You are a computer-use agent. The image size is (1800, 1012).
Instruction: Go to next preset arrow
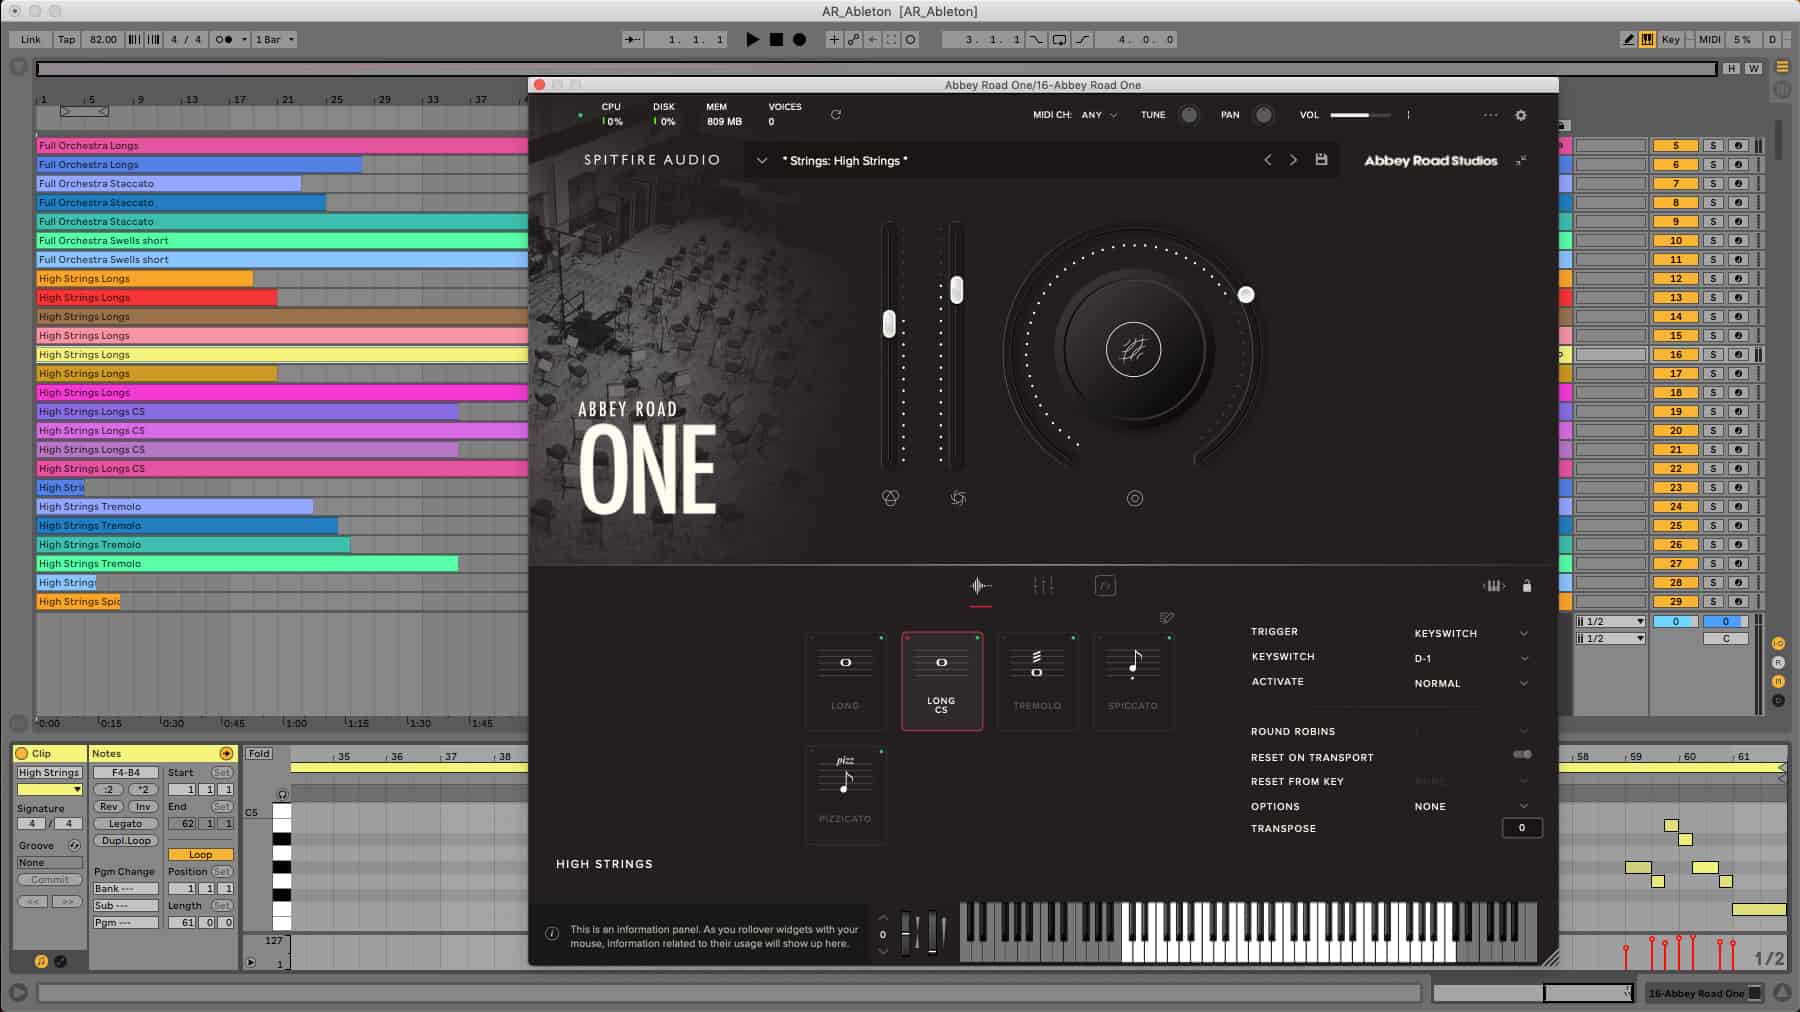1293,160
